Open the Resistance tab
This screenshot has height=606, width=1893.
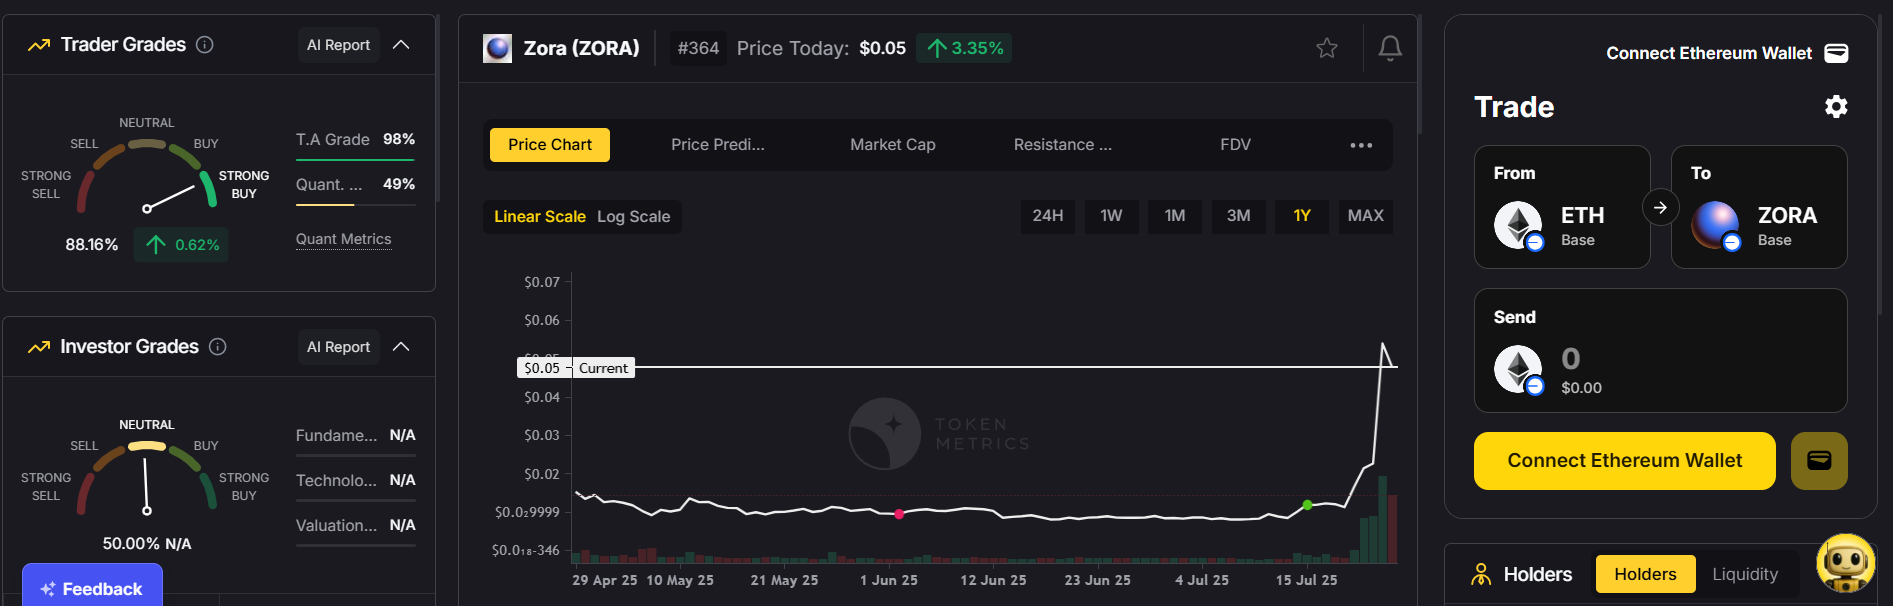[x=1063, y=145]
